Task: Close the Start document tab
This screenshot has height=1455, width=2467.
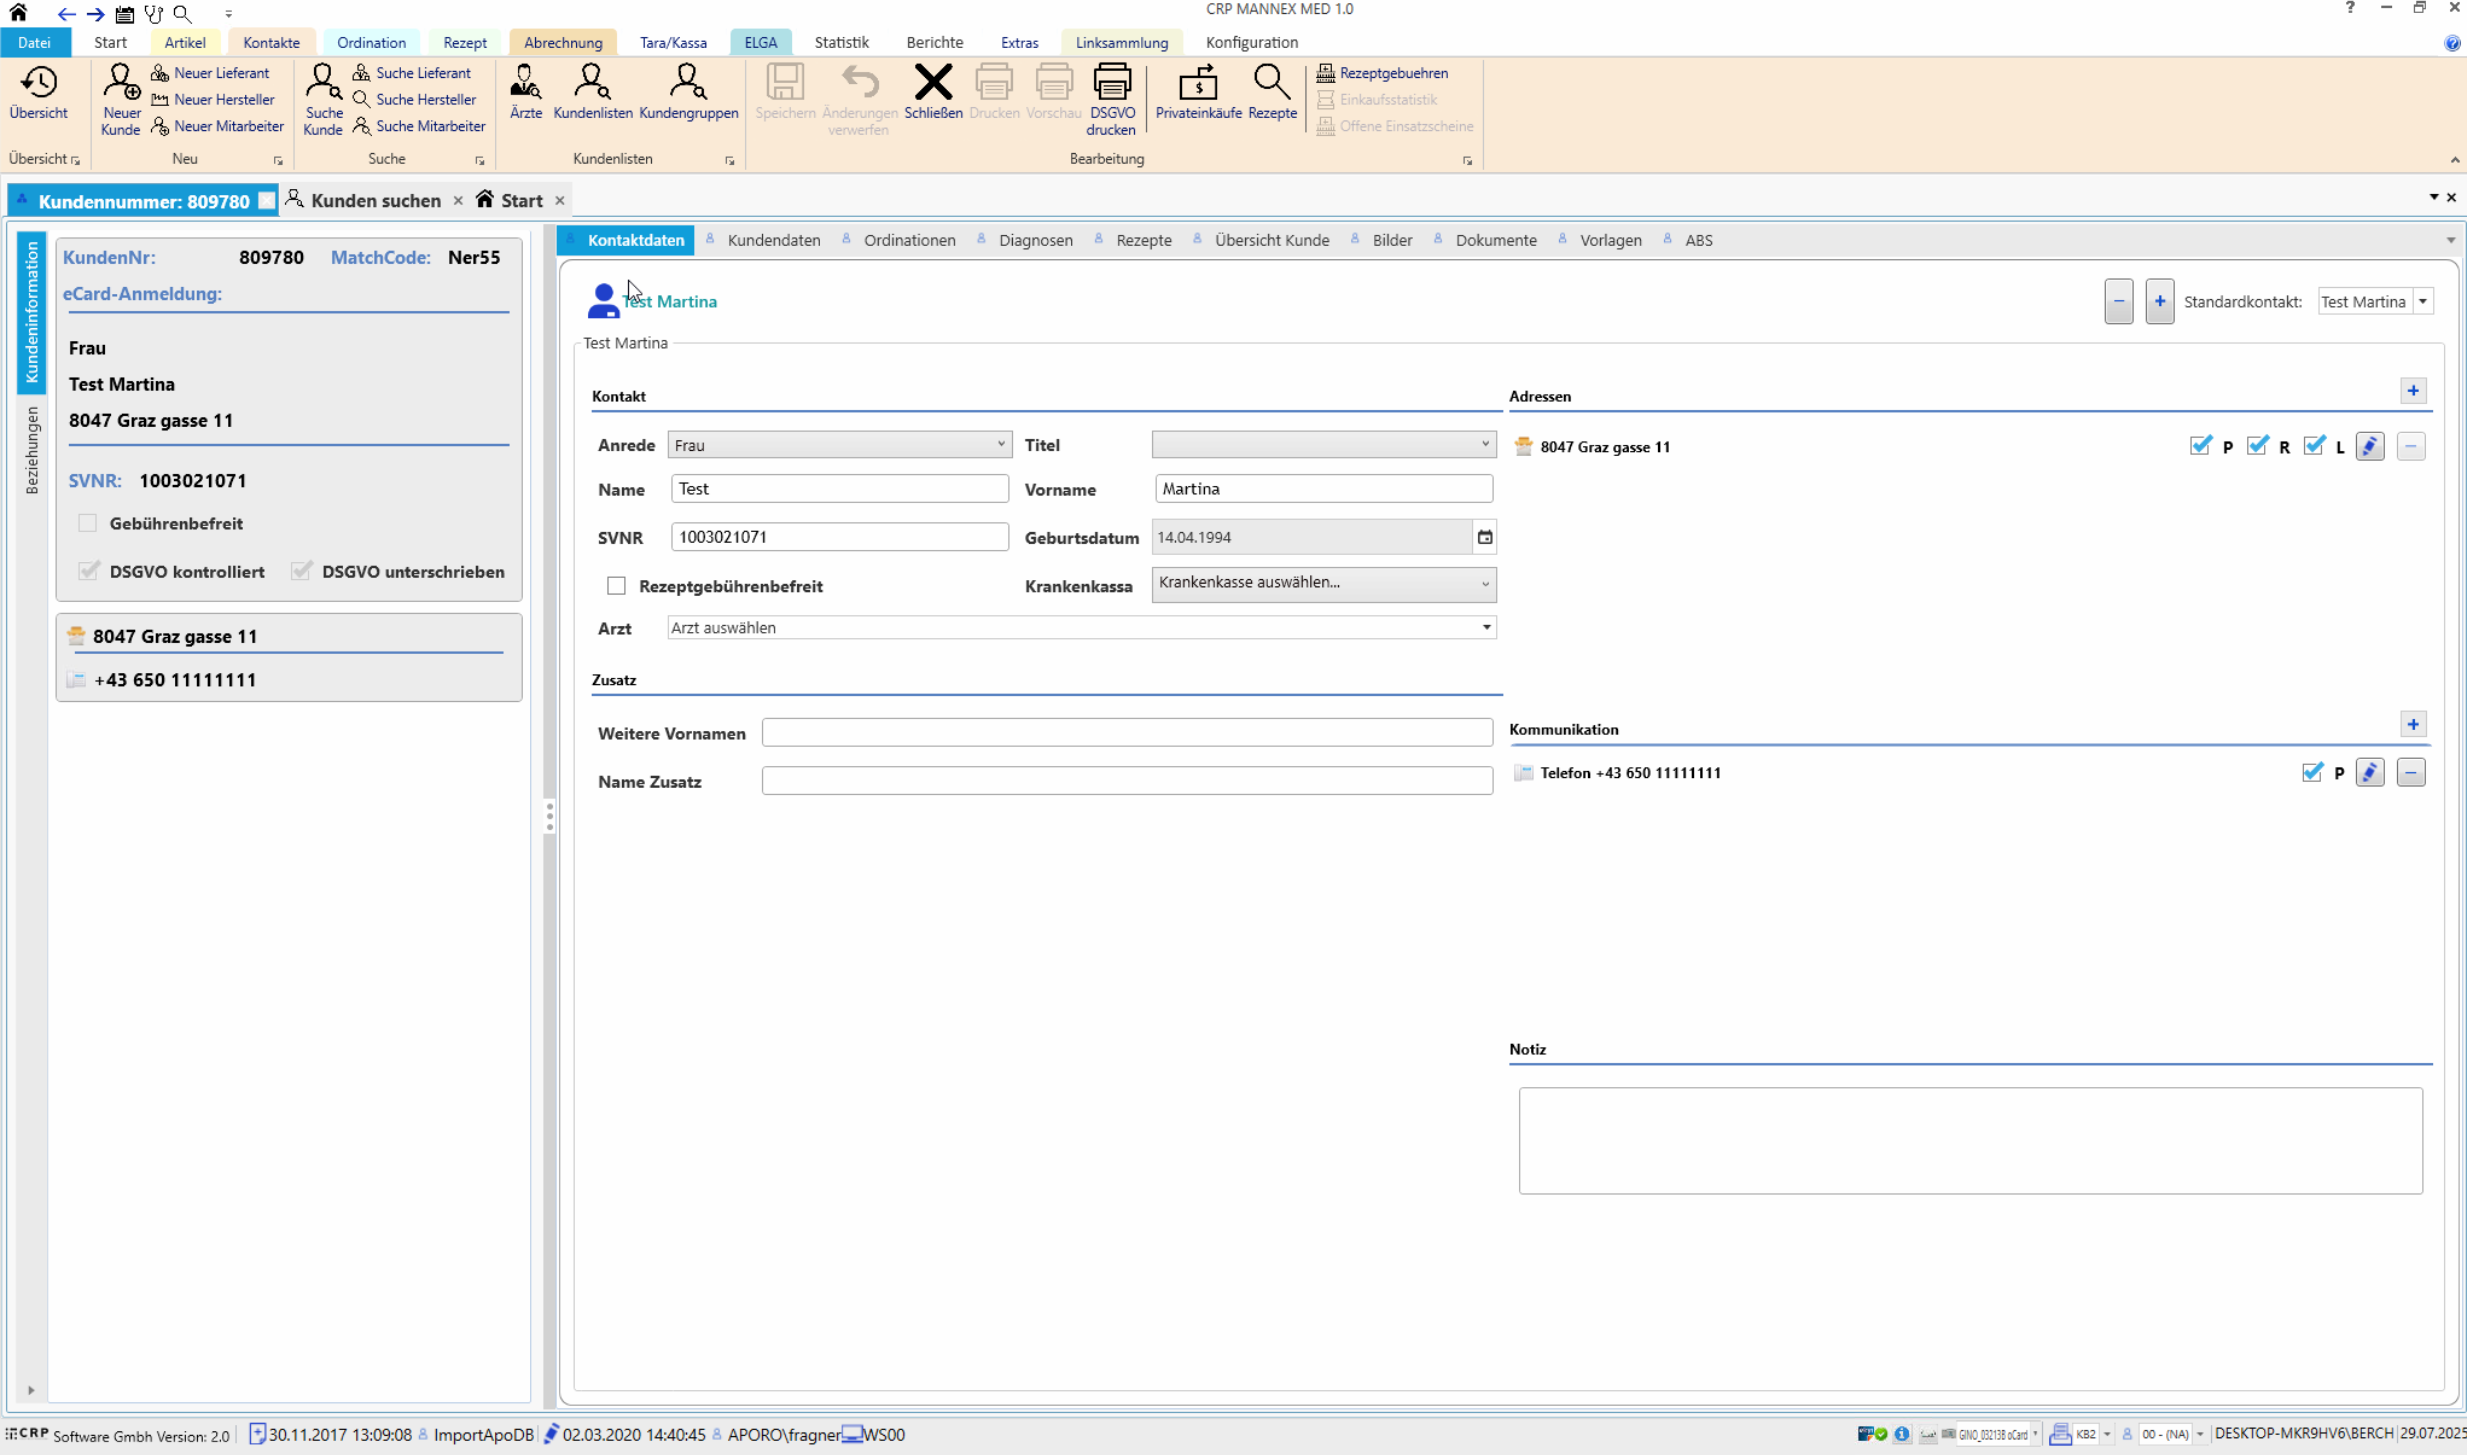Action: (x=560, y=201)
